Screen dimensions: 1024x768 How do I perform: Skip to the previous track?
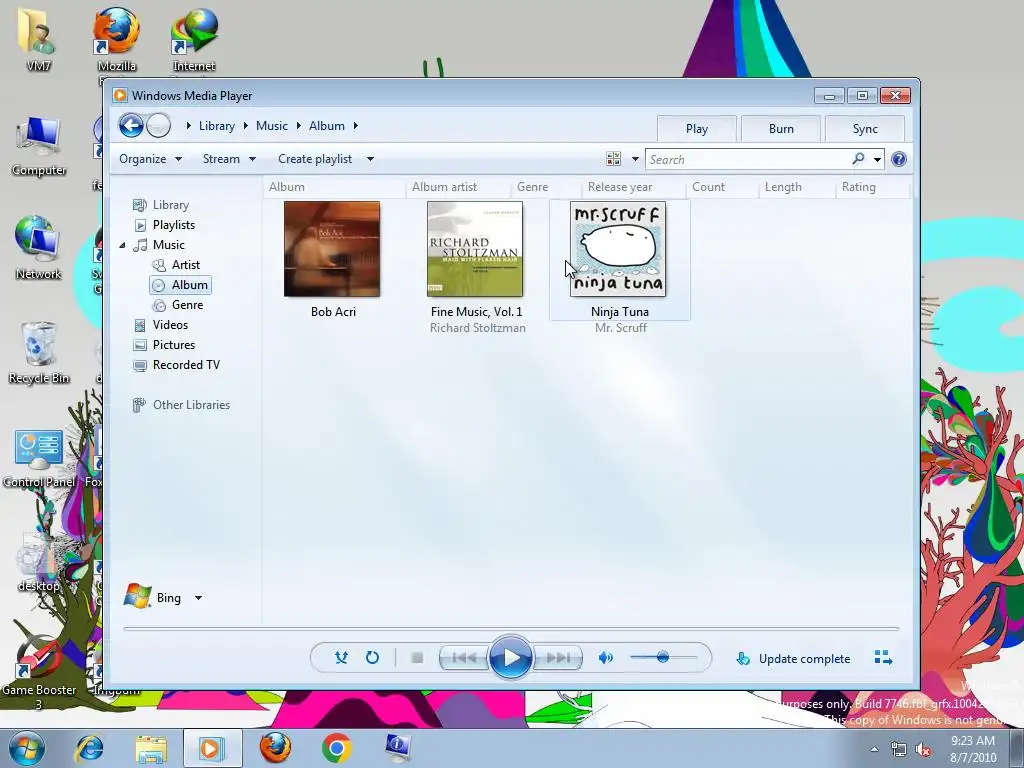tap(464, 658)
